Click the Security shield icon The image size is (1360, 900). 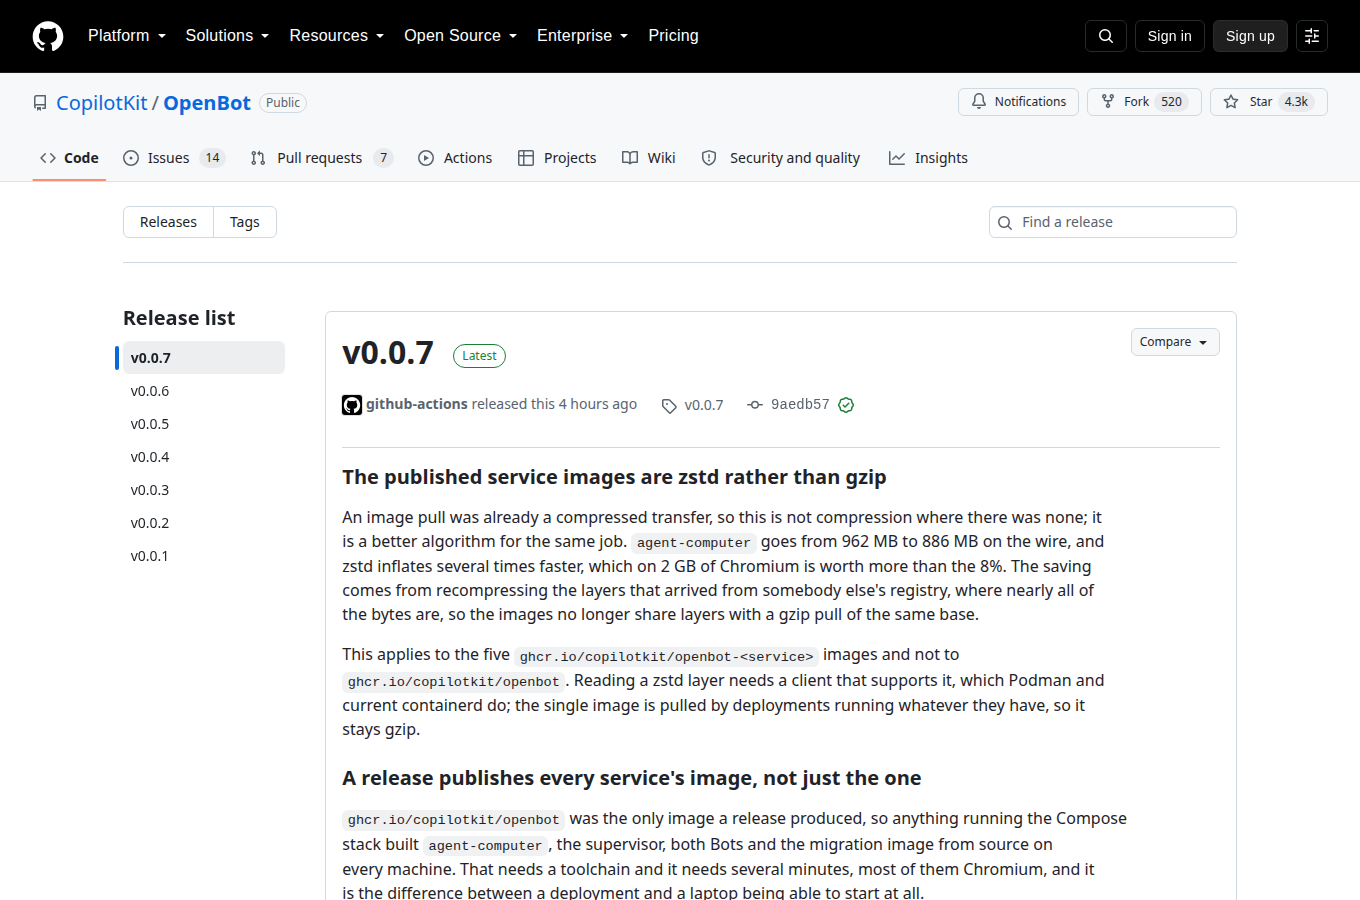click(x=709, y=158)
